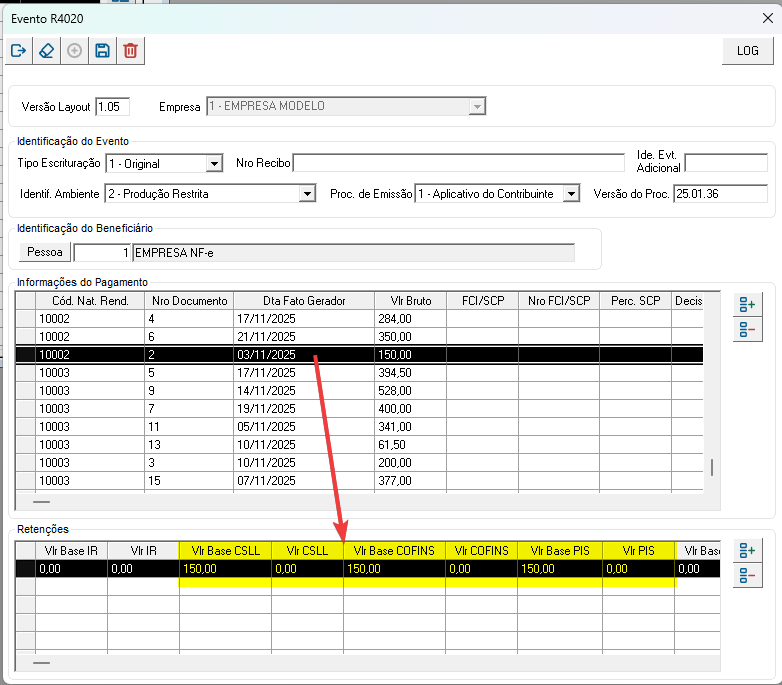Click the Nro Documento column header
782x685 pixels.
pos(189,301)
